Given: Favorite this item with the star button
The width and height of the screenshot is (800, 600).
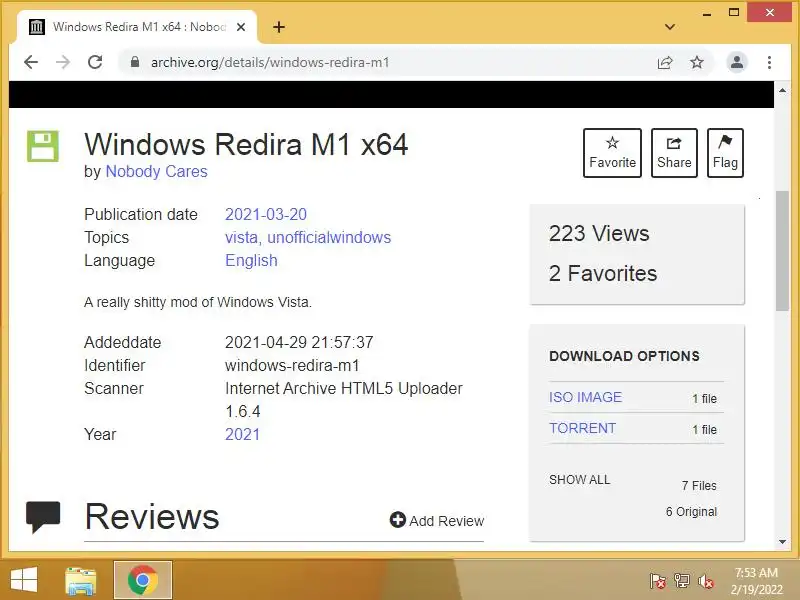Looking at the screenshot, I should (612, 153).
